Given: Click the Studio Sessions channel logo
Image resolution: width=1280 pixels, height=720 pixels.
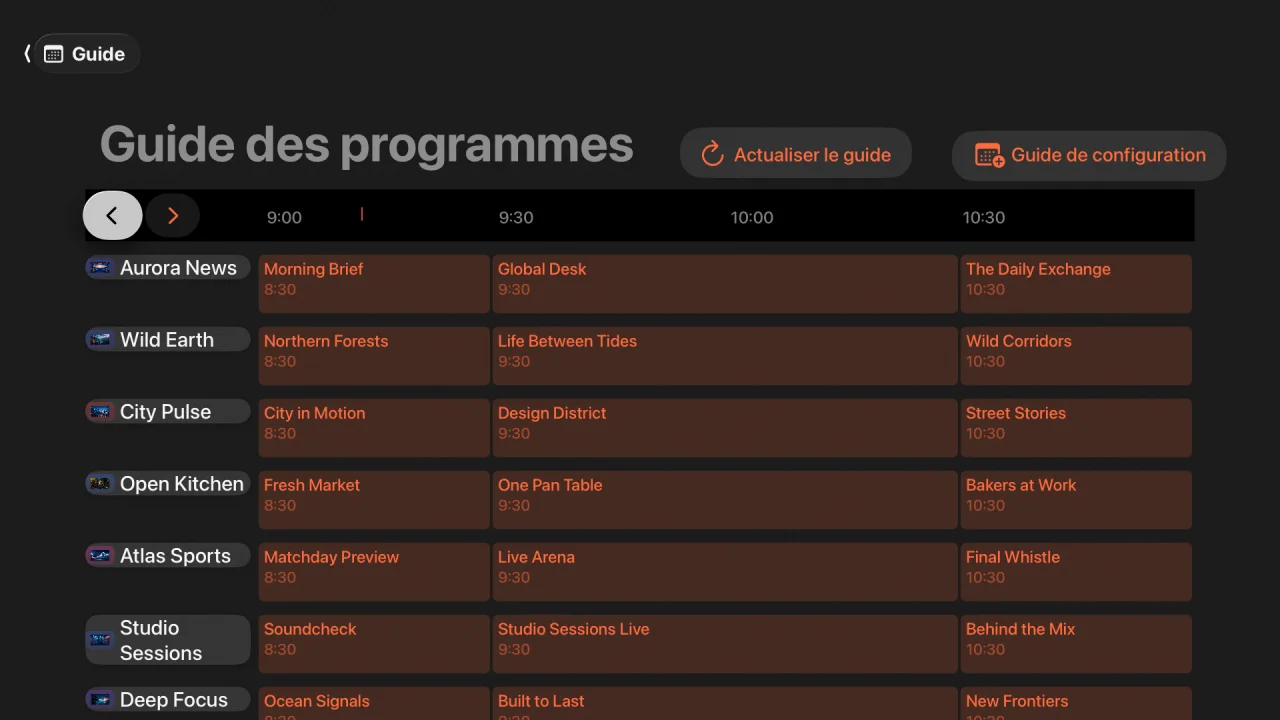Looking at the screenshot, I should tap(100, 639).
